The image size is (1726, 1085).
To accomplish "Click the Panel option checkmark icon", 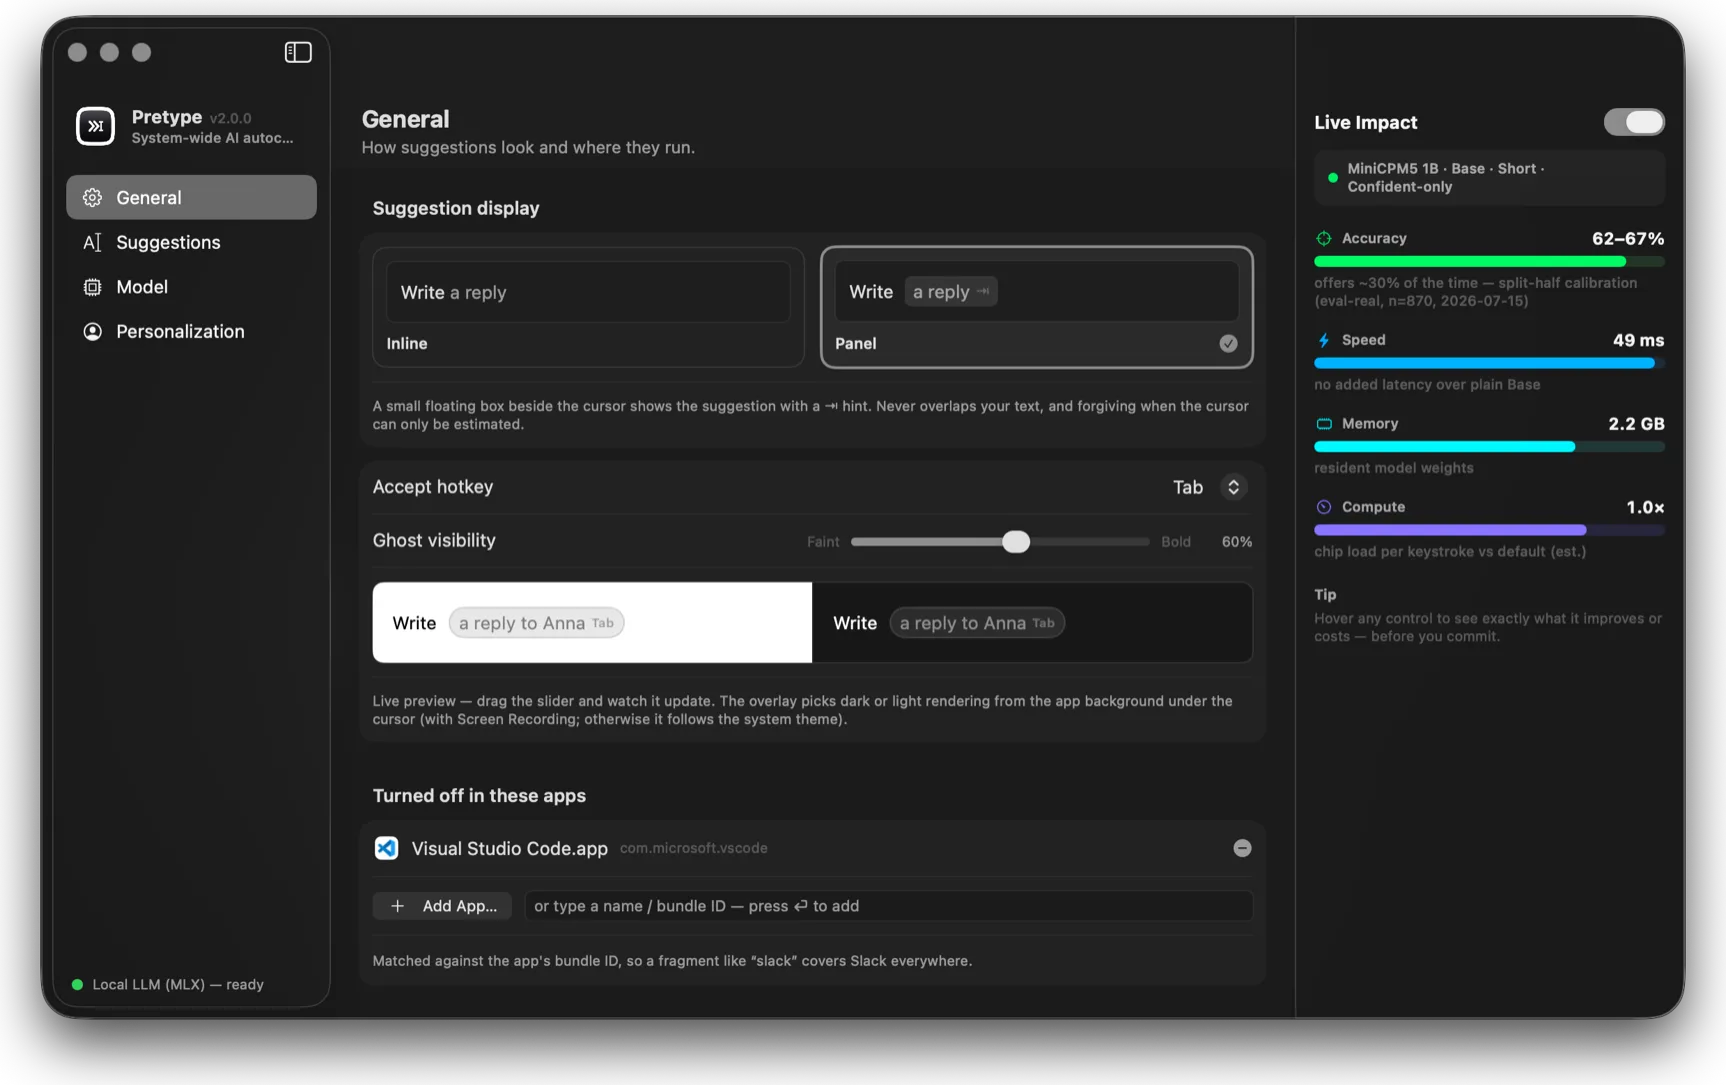I will pos(1228,343).
